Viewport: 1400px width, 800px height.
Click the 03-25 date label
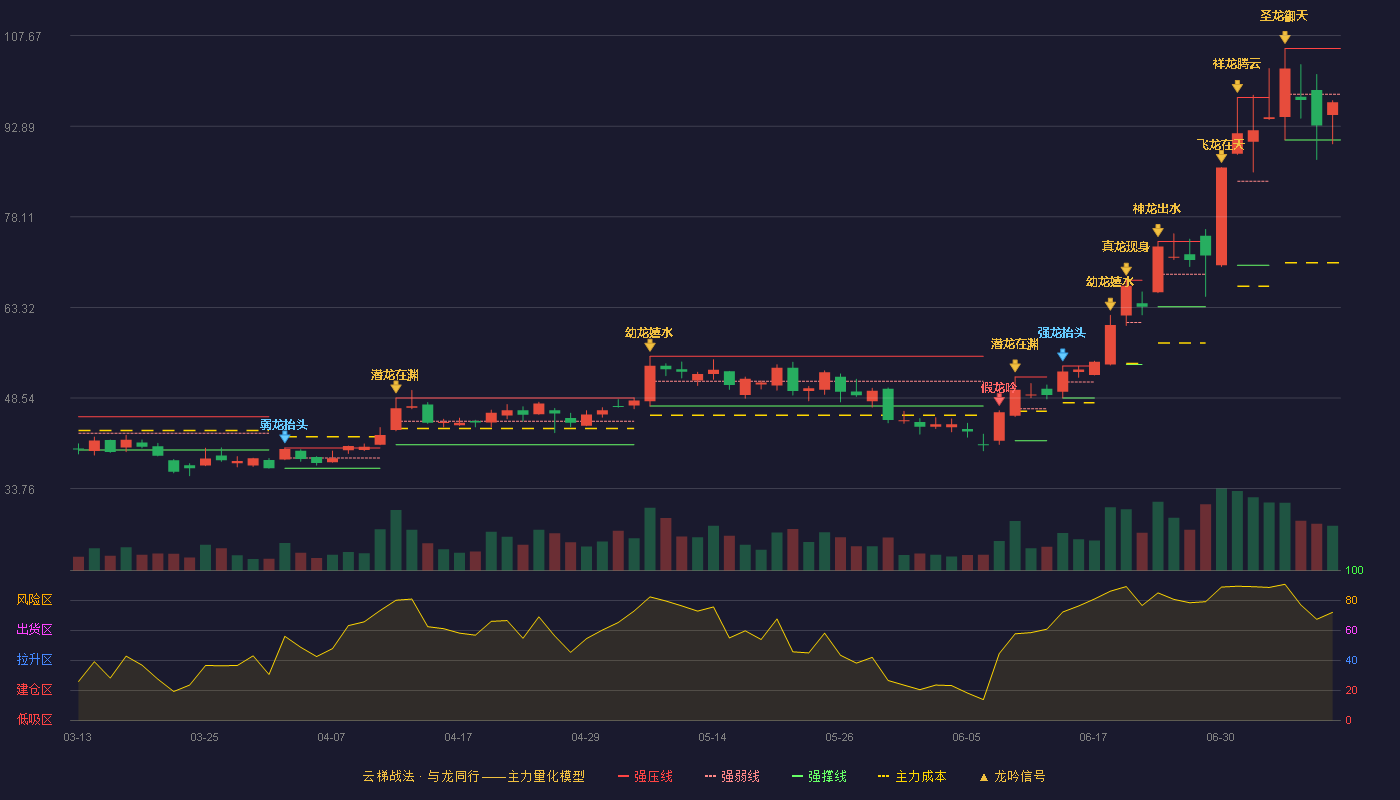click(205, 737)
